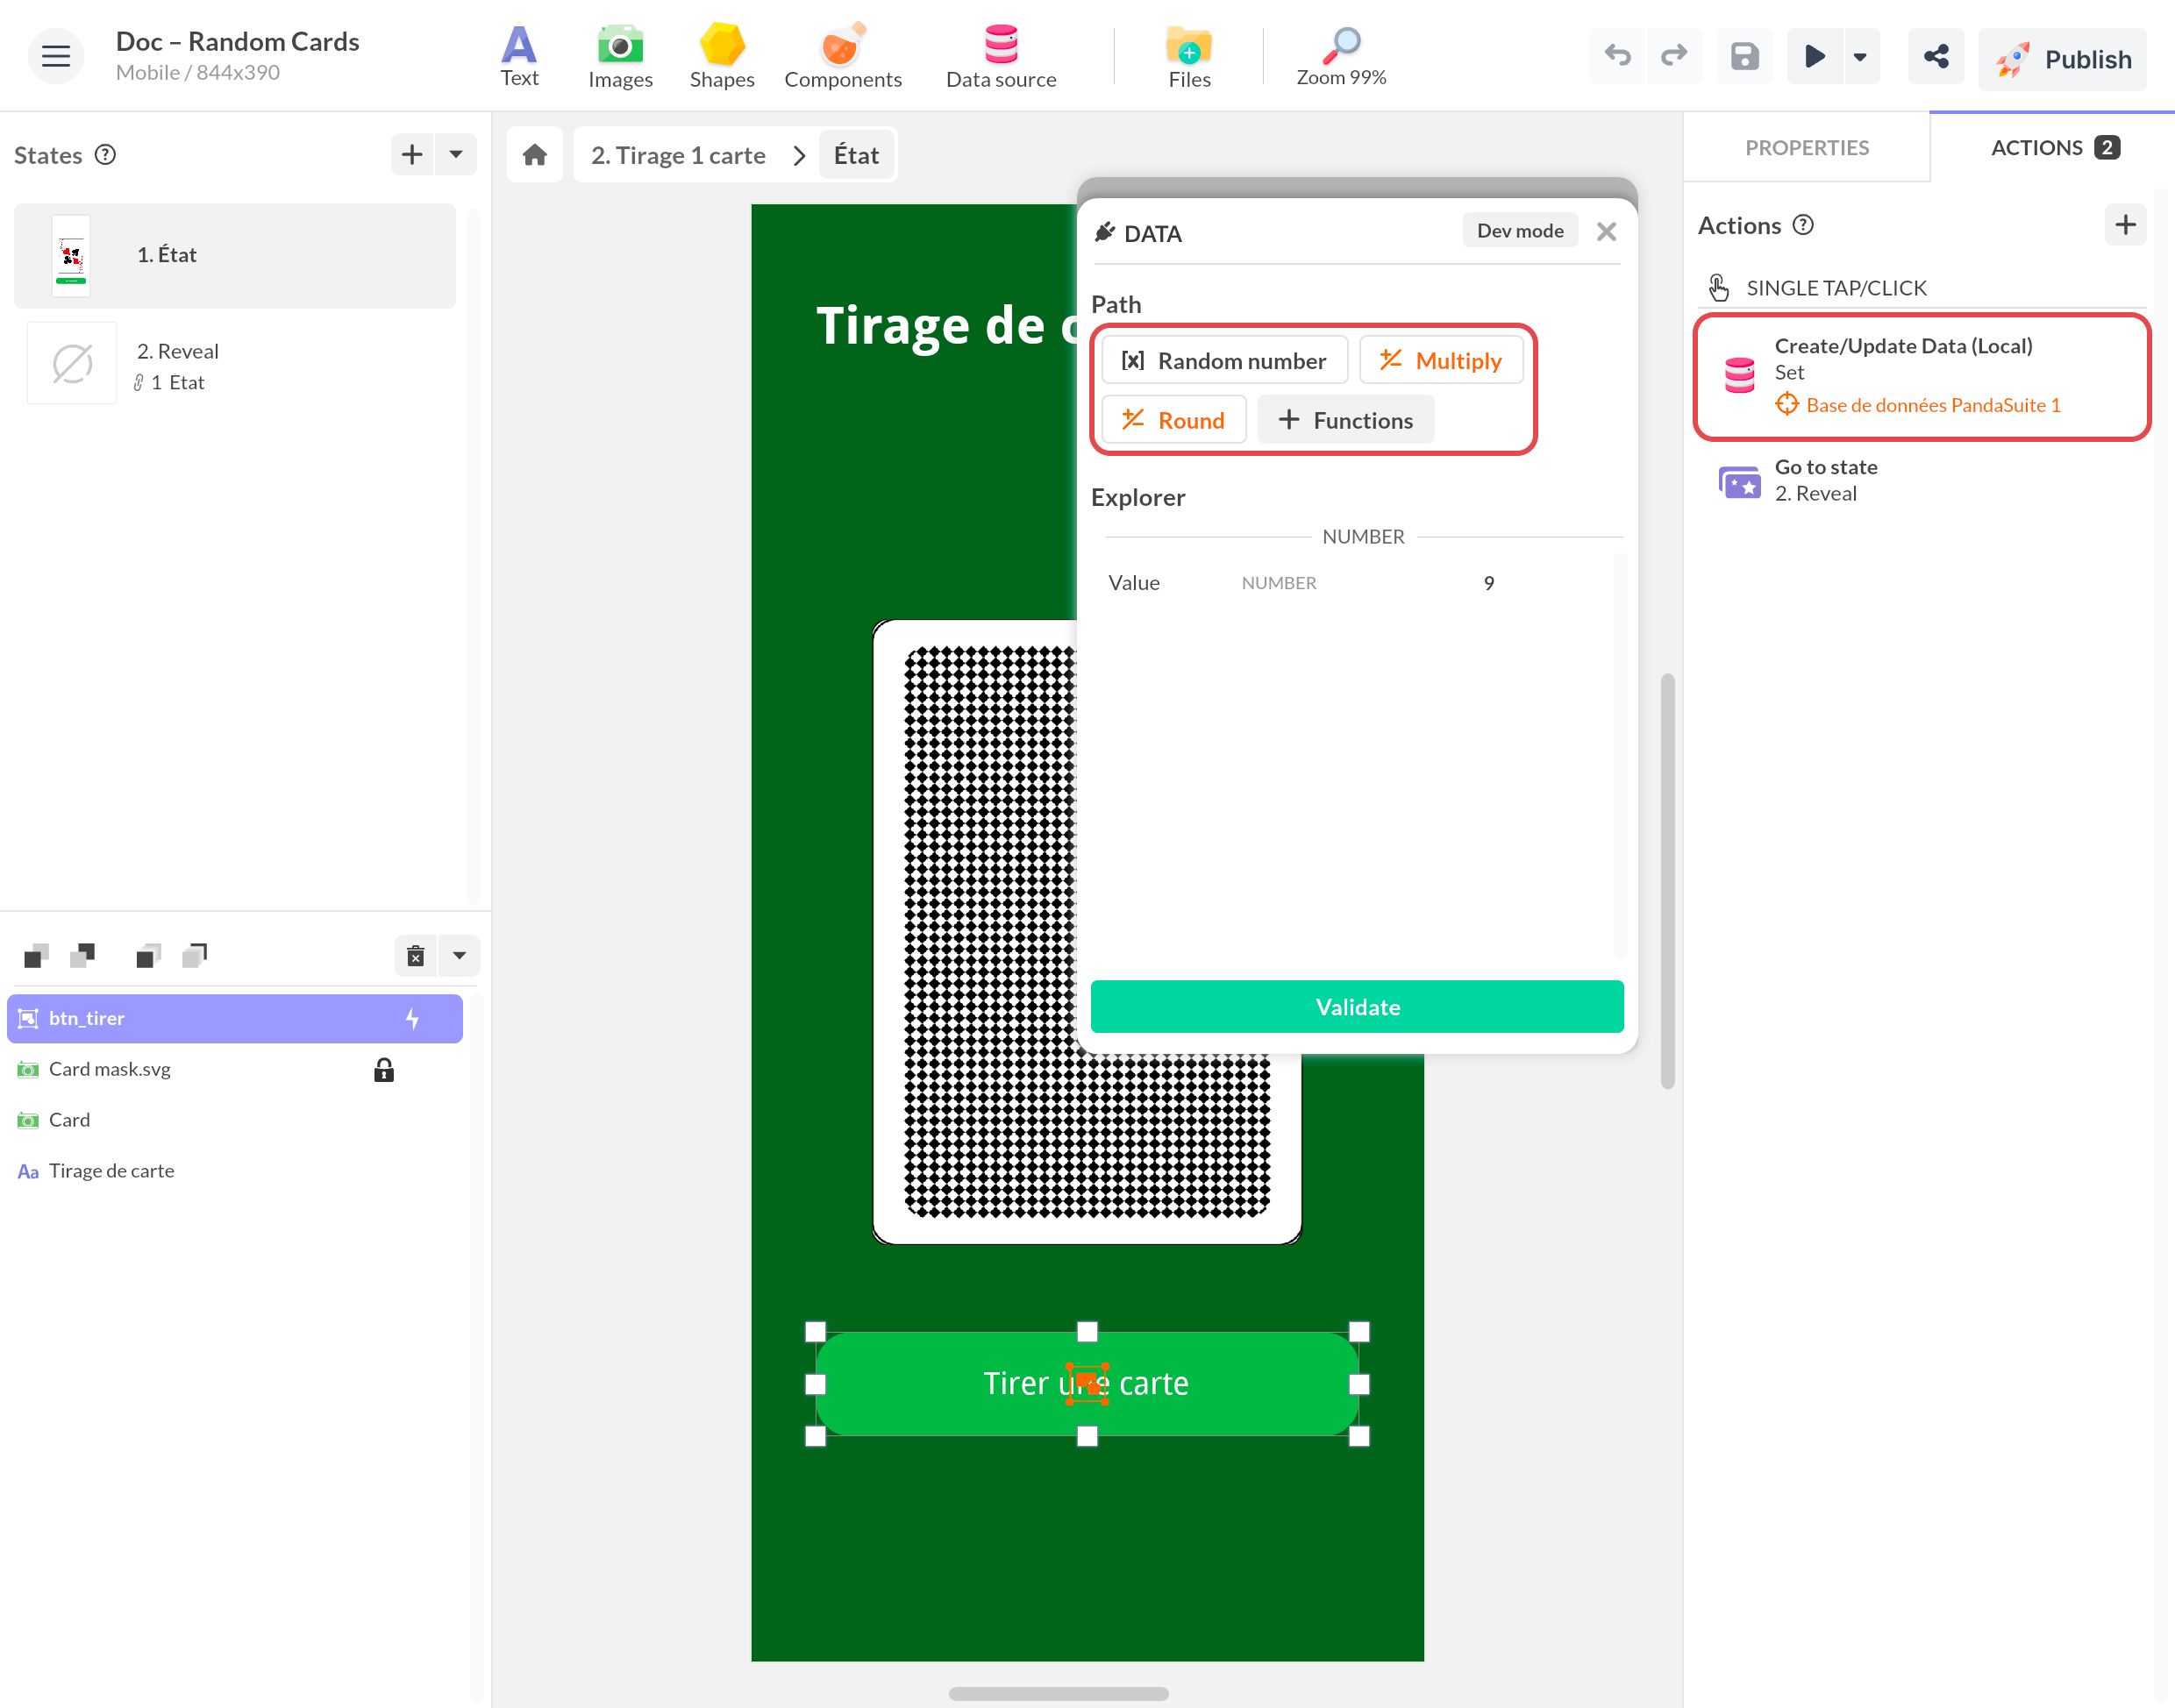Click the Publish button
Viewport: 2175px width, 1708px height.
(x=2062, y=59)
